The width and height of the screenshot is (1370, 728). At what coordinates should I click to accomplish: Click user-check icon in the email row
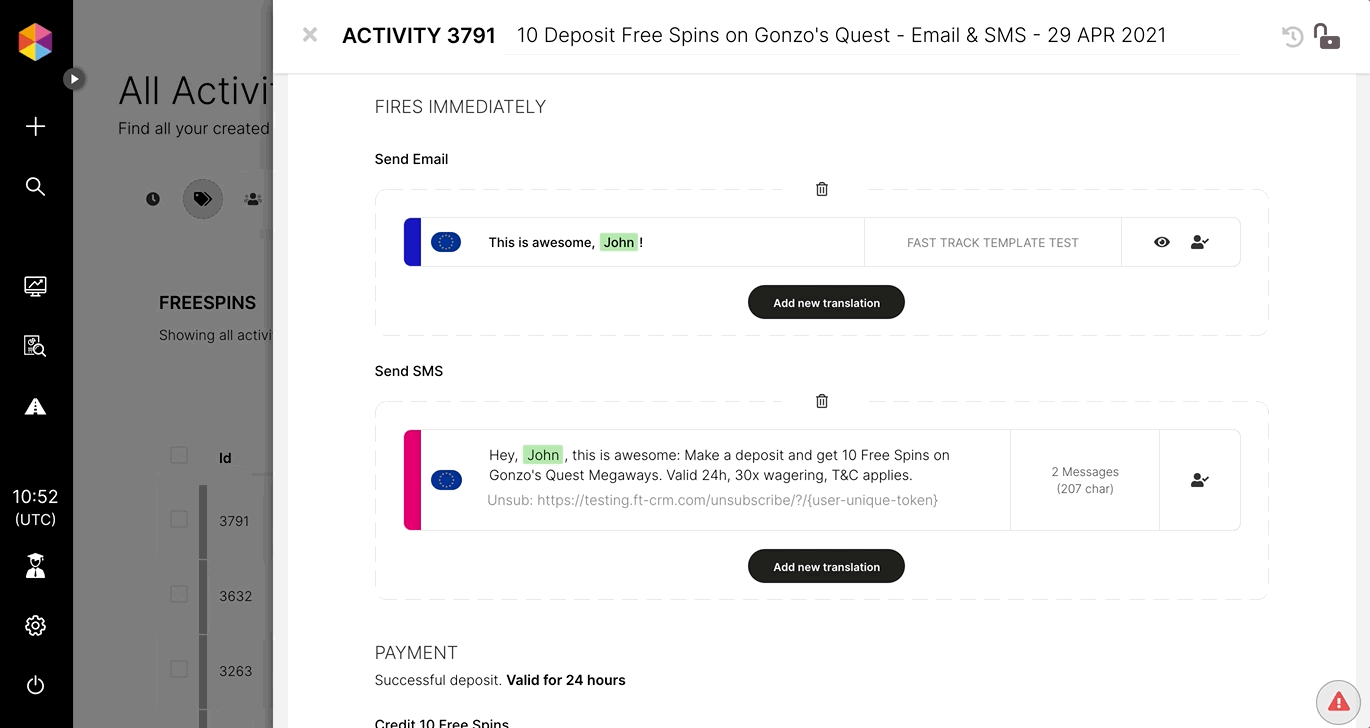coord(1200,242)
